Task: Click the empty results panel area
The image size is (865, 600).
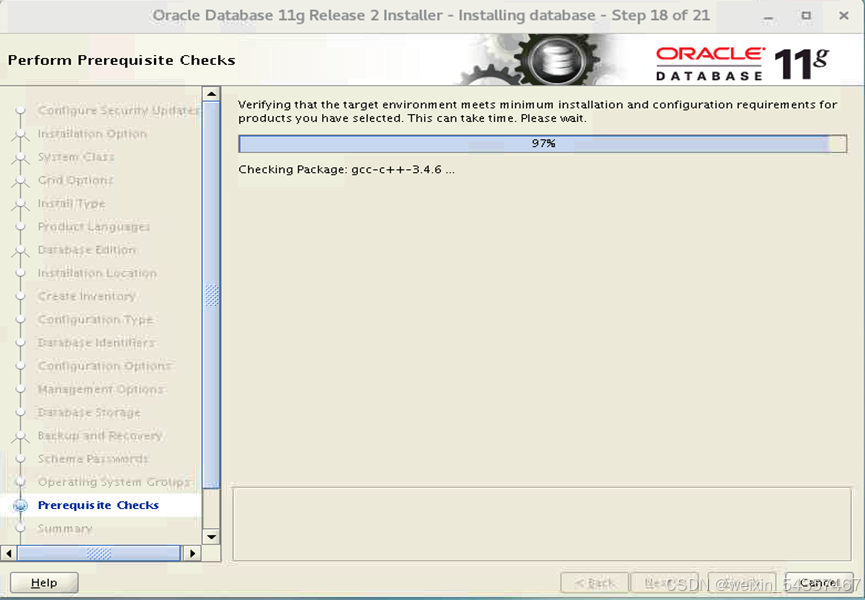Action: tap(540, 523)
